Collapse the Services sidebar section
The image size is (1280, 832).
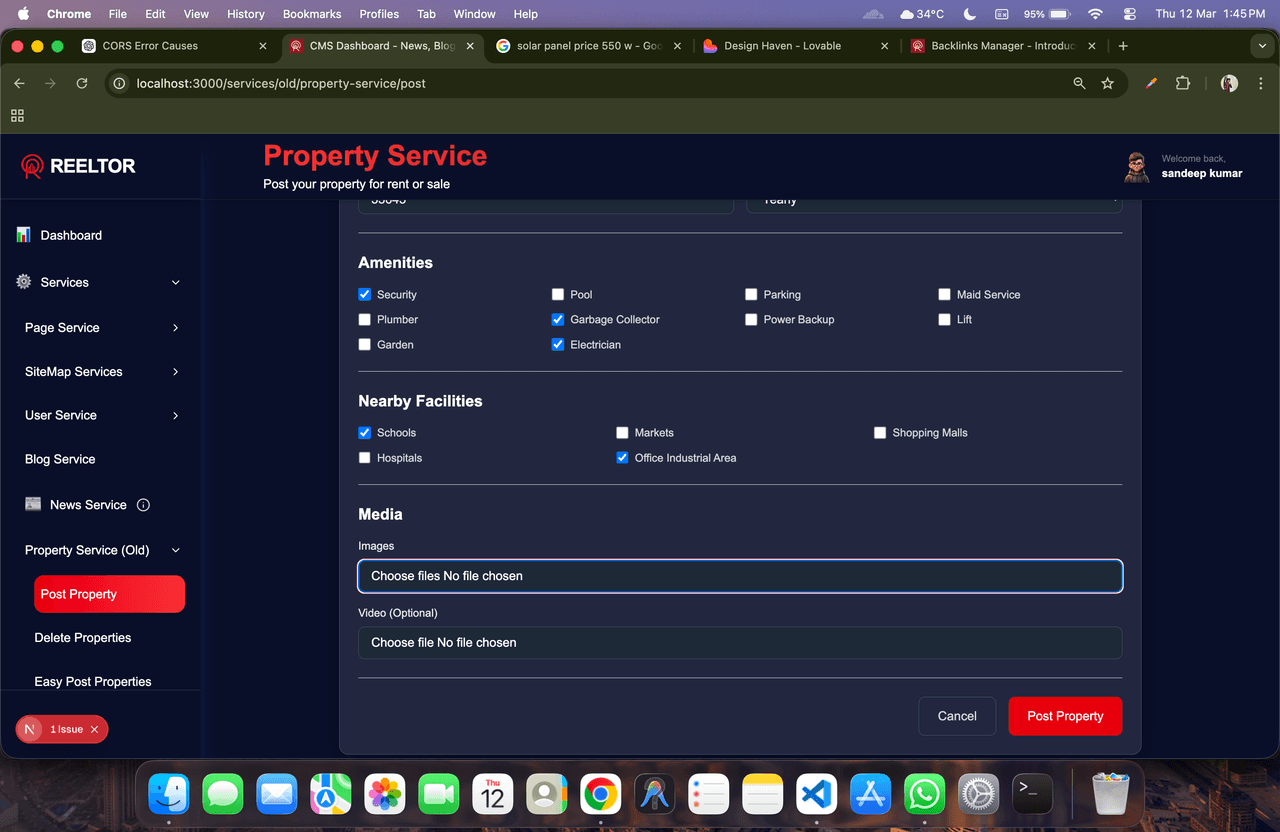point(176,283)
